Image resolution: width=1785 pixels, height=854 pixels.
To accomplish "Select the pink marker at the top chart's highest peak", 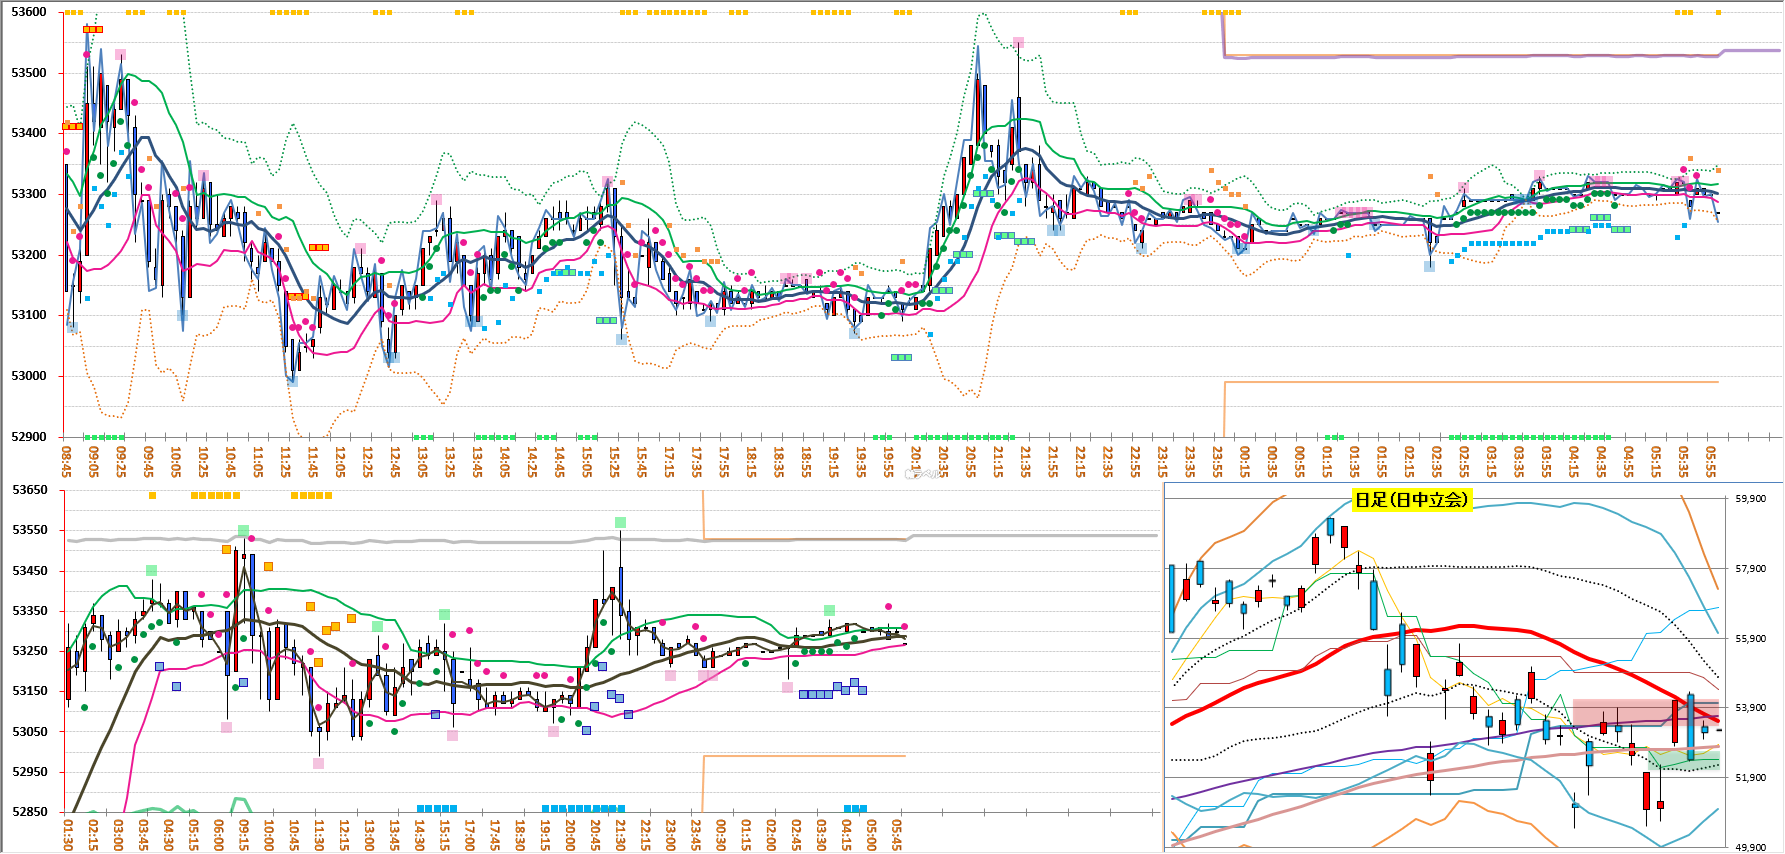I will [1018, 43].
